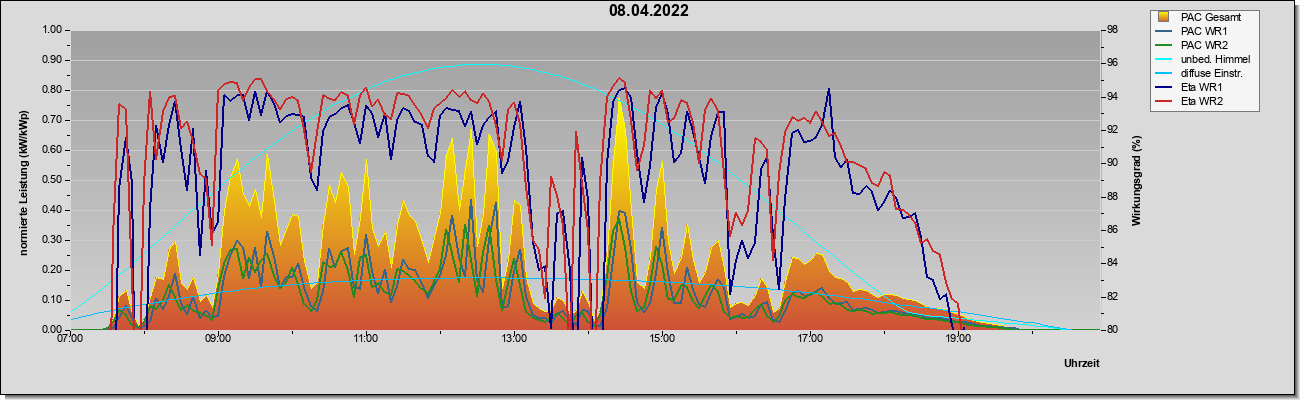The image size is (1300, 400).
Task: Click the 84 efficiency axis value
Action: (1111, 263)
